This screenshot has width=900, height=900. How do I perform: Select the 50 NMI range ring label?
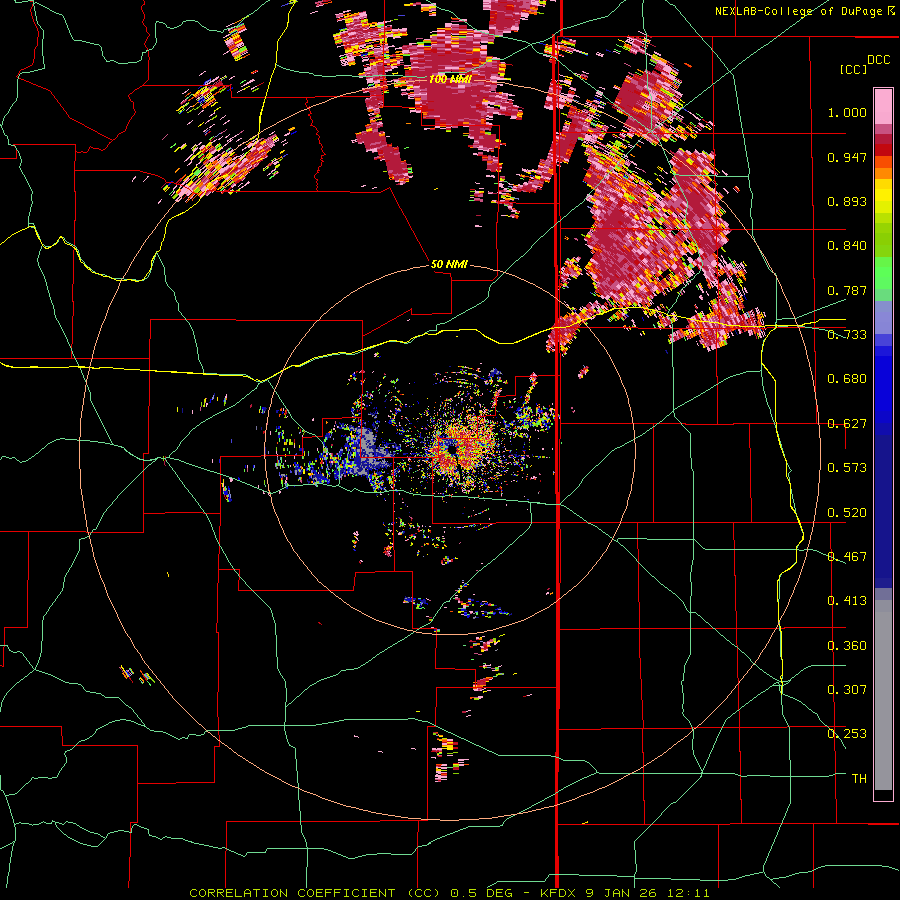pos(449,264)
